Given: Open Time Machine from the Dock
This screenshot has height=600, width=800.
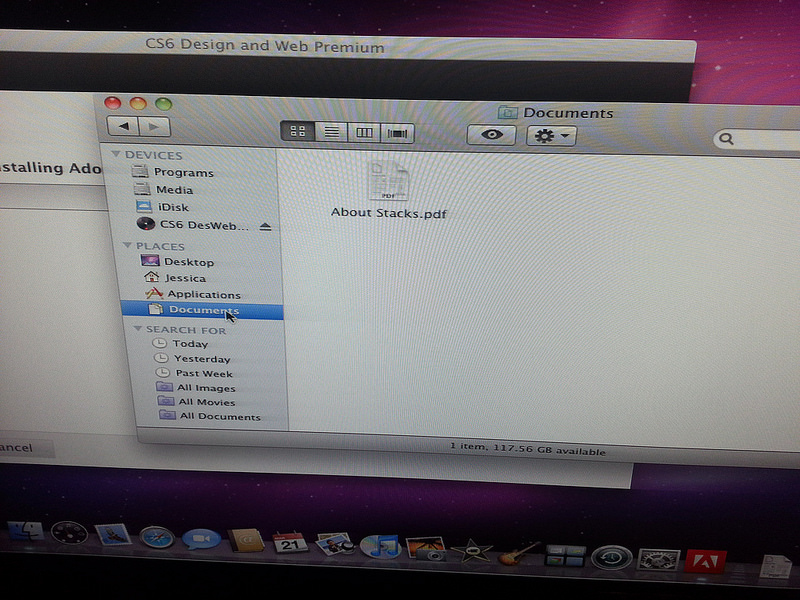Looking at the screenshot, I should click(612, 557).
